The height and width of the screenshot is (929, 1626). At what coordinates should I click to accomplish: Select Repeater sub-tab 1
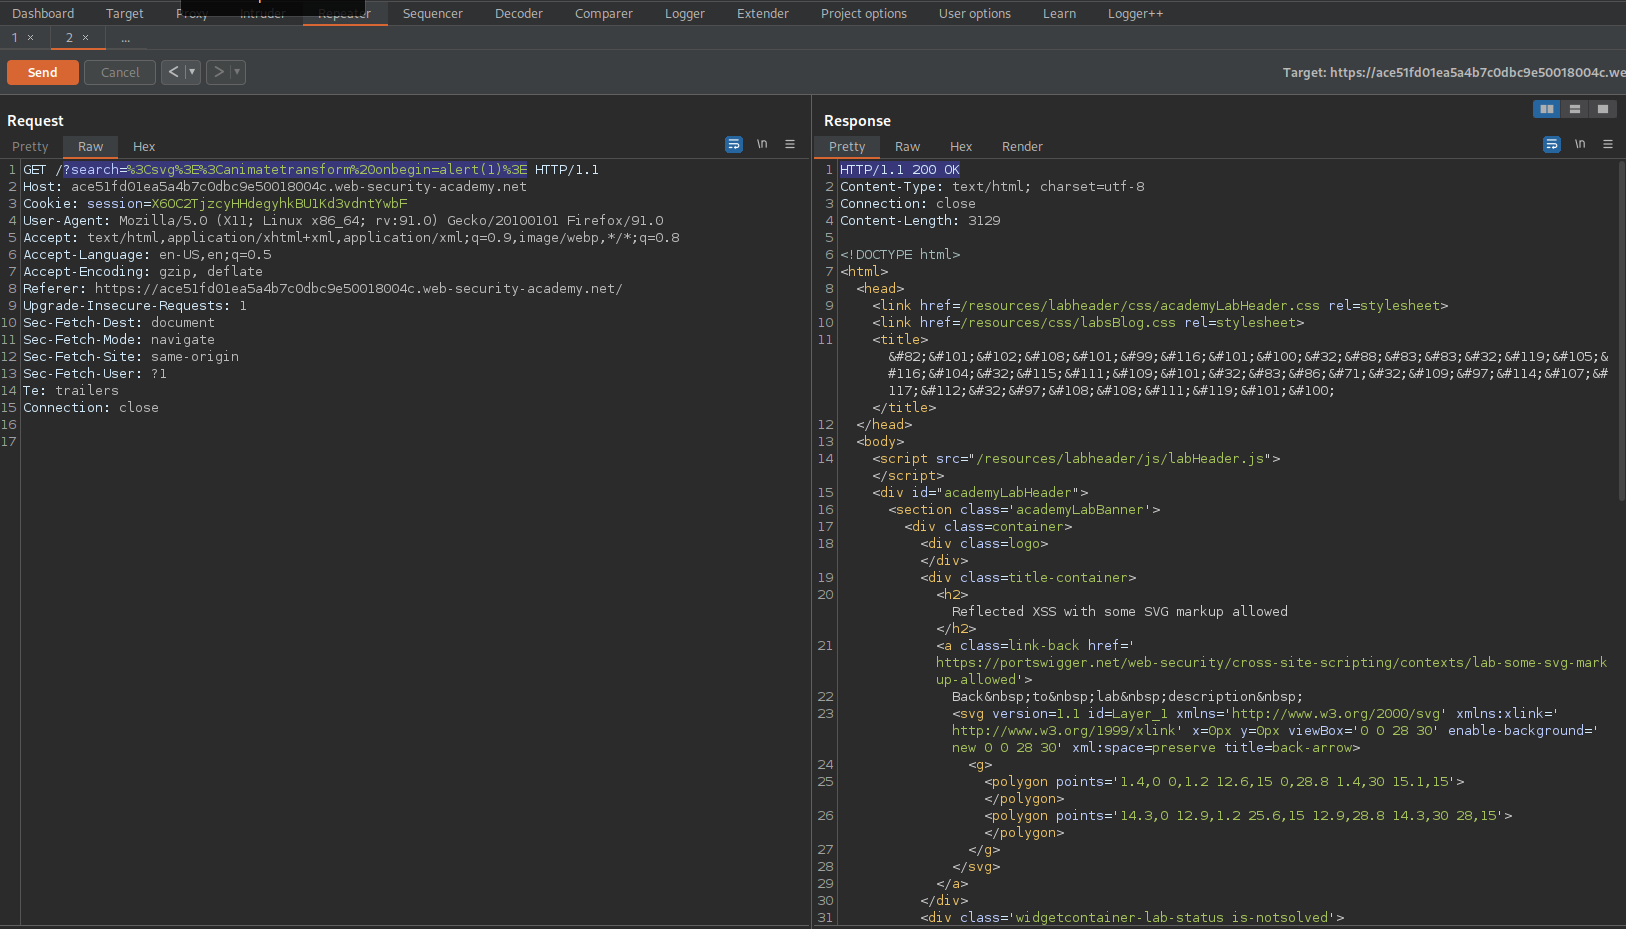pos(14,38)
